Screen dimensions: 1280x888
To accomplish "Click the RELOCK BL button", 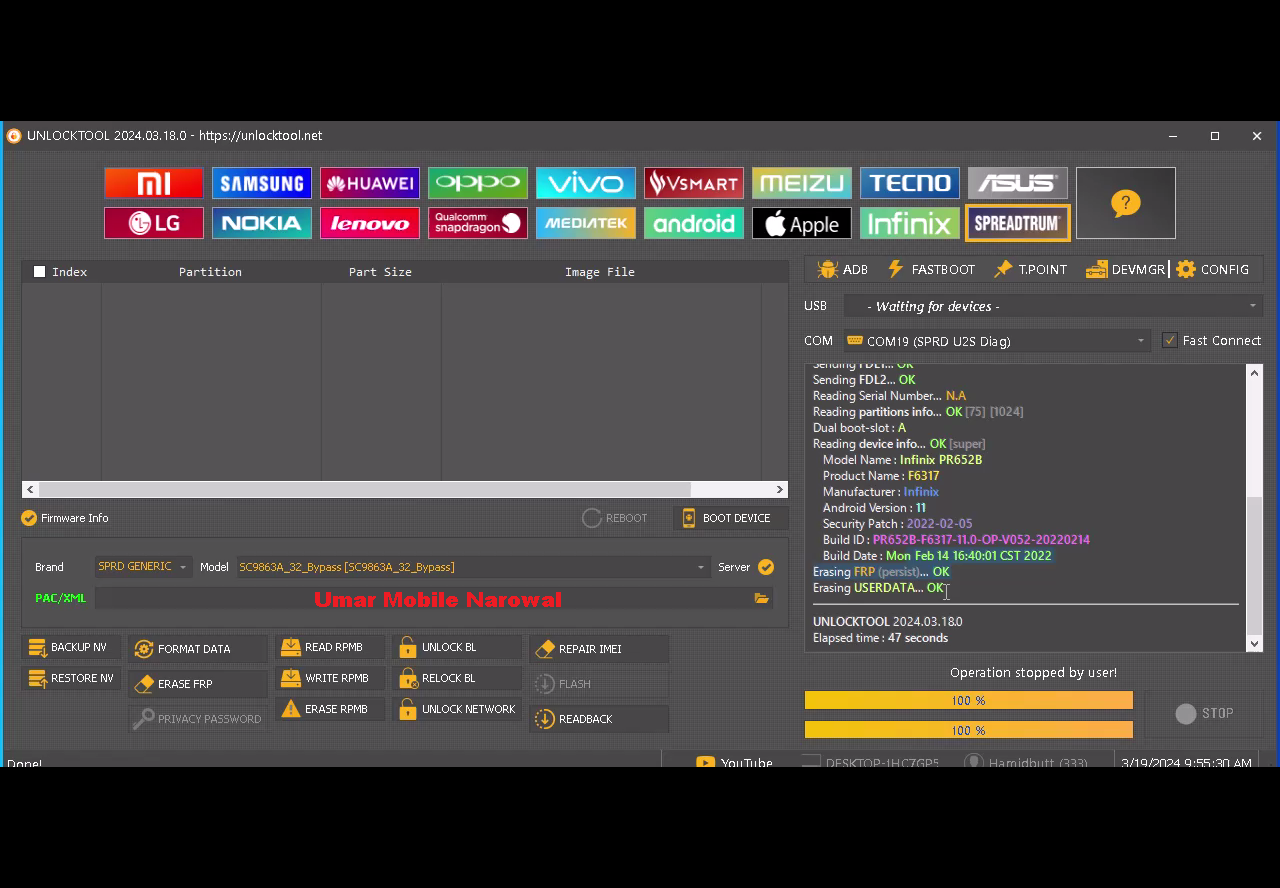I will coord(457,678).
